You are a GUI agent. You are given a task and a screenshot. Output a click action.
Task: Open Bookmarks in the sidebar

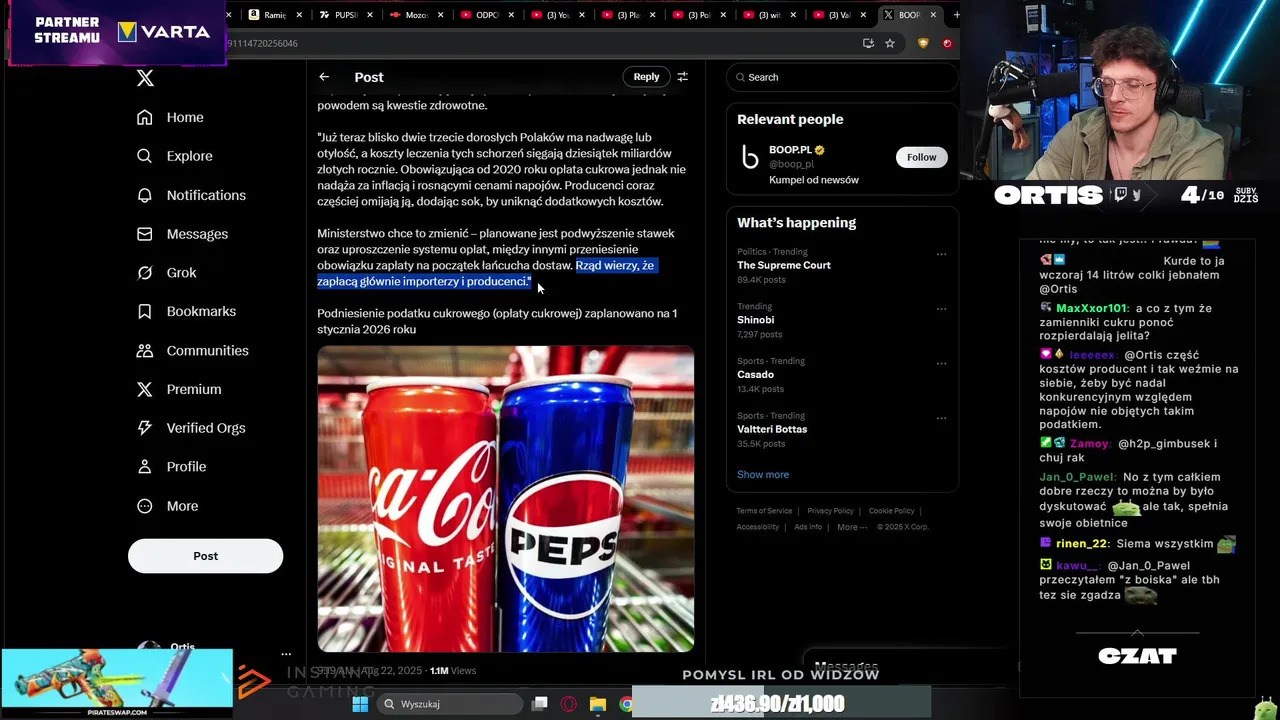pos(185,312)
